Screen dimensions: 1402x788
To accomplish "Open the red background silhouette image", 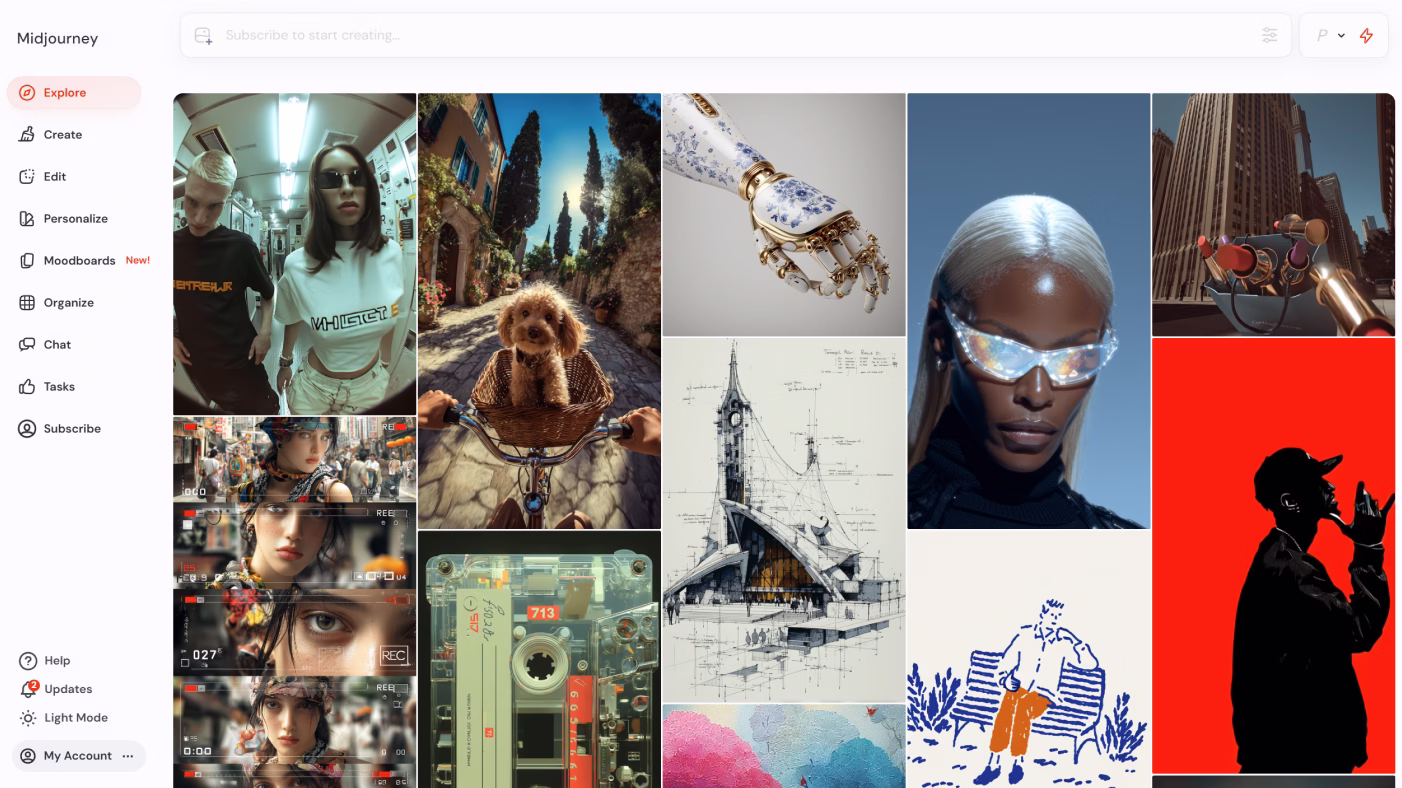I will click(x=1273, y=555).
